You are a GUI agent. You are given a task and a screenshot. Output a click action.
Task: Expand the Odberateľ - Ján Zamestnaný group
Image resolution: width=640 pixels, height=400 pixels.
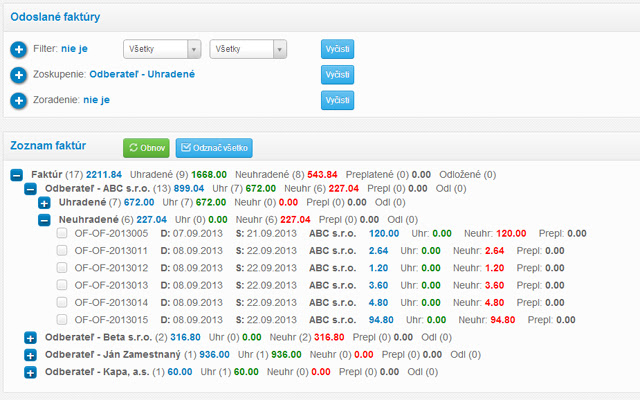tap(30, 355)
